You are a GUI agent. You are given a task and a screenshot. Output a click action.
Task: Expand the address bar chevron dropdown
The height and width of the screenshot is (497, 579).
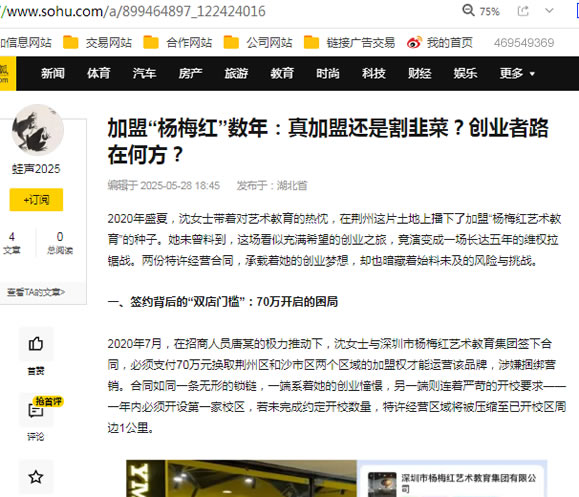(549, 11)
